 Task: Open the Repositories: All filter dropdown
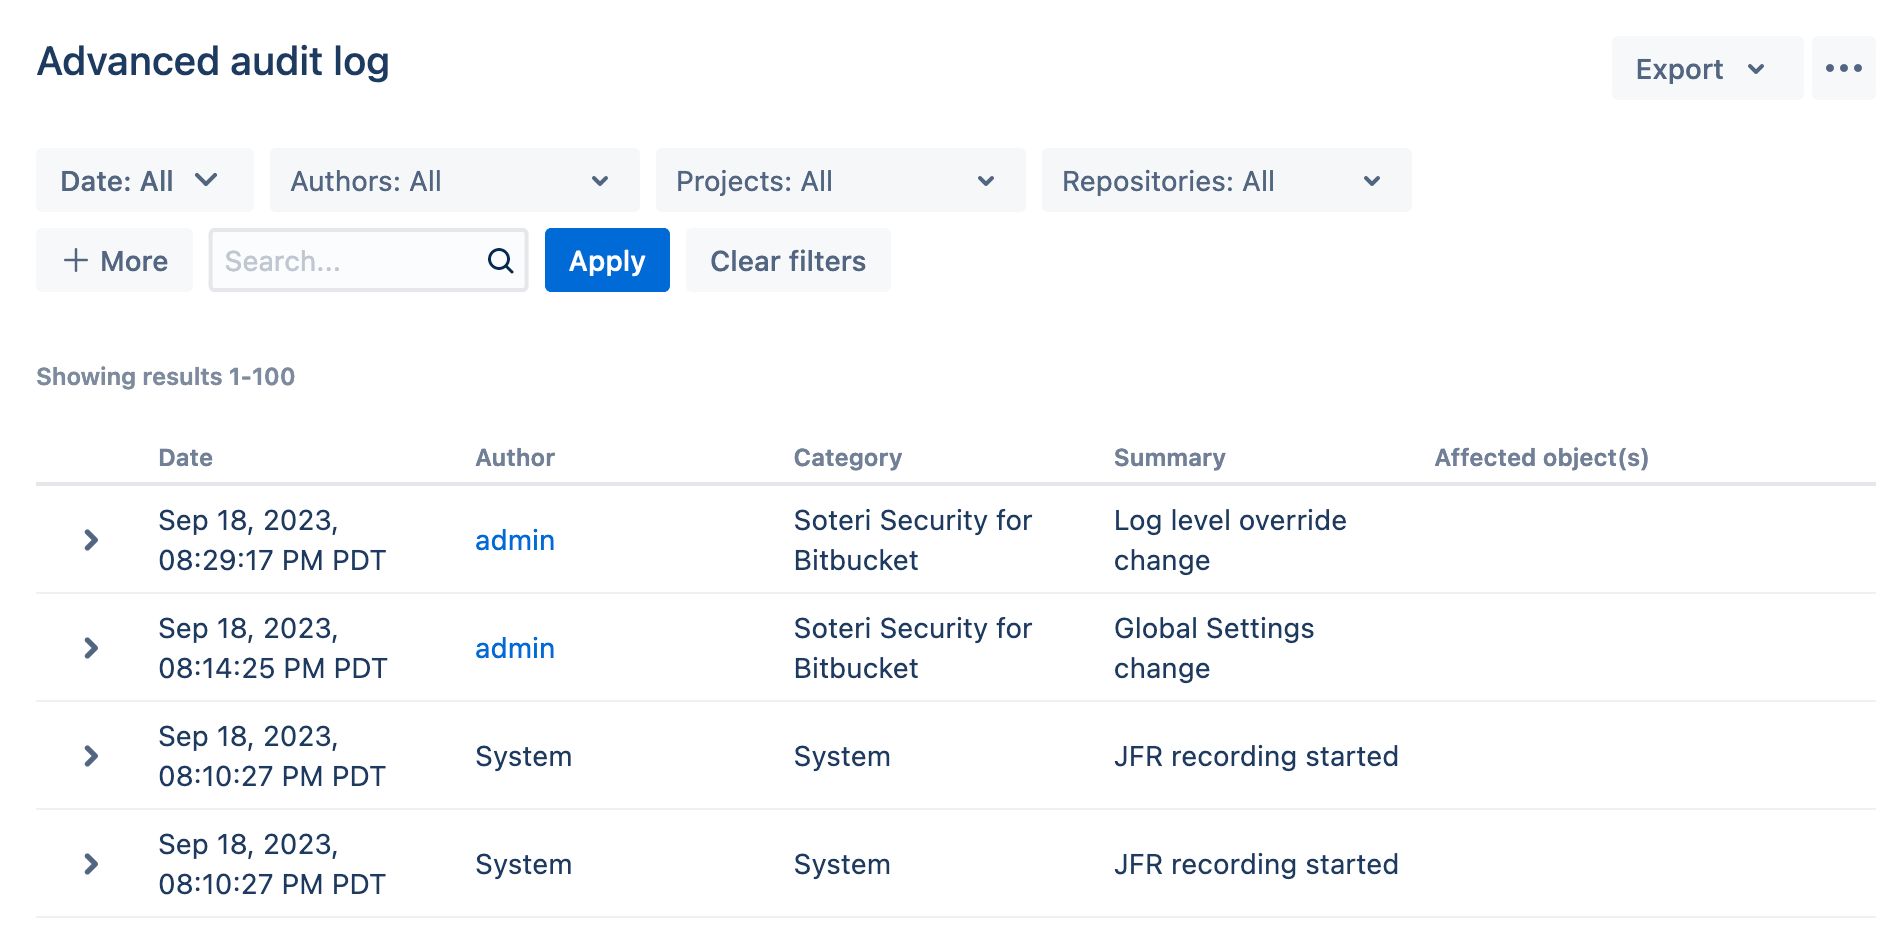(1226, 181)
